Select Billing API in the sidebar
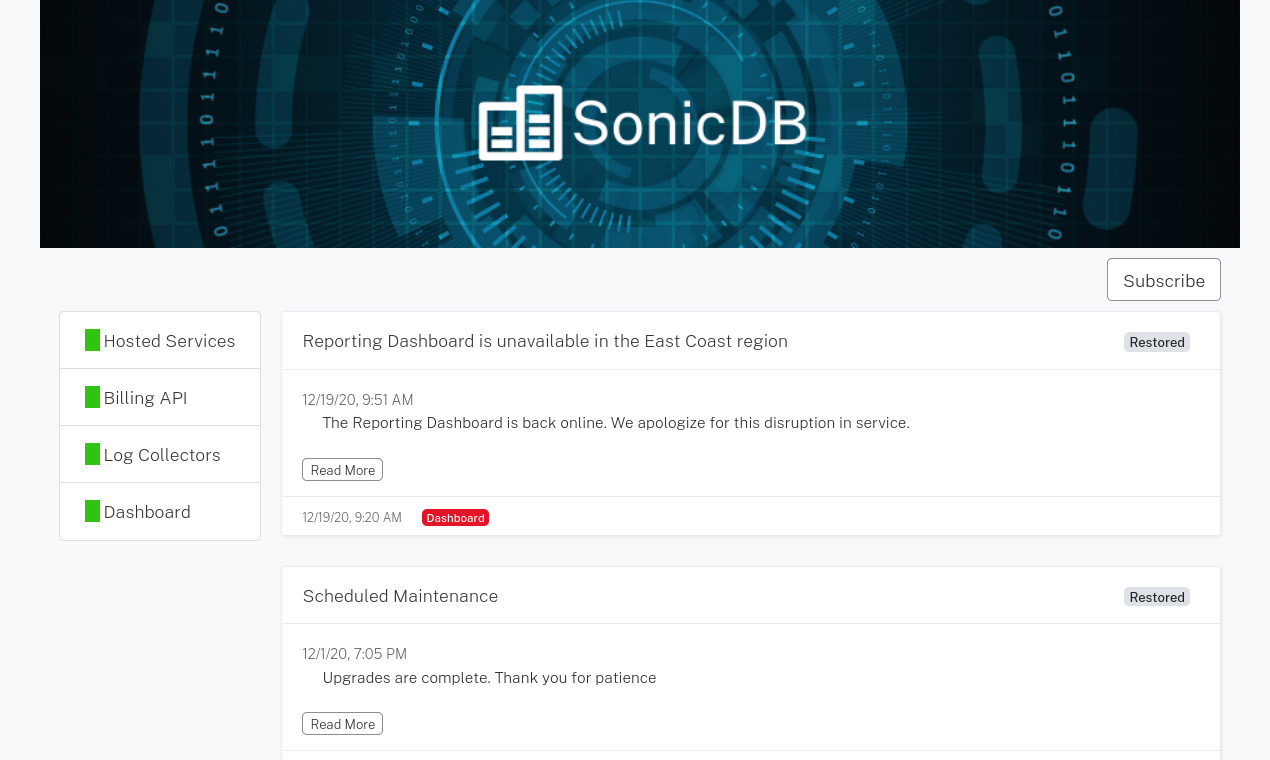Image resolution: width=1270 pixels, height=760 pixels. (x=160, y=397)
